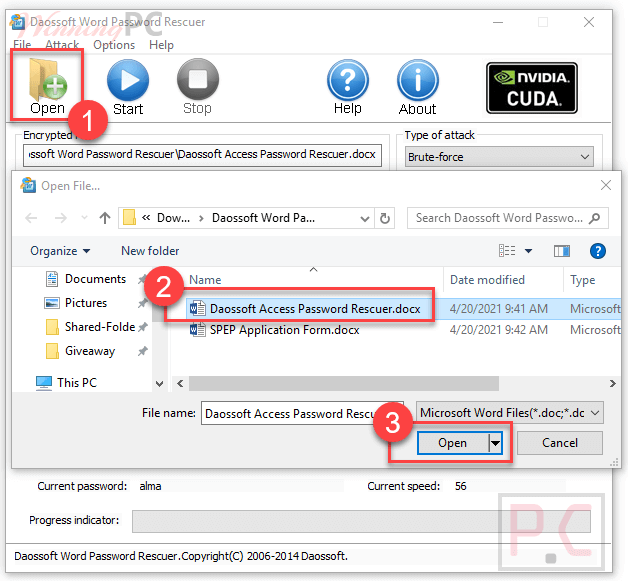Viewport: 628px width, 581px height.
Task: Open recent locations dropdown arrow
Action: pos(84,218)
